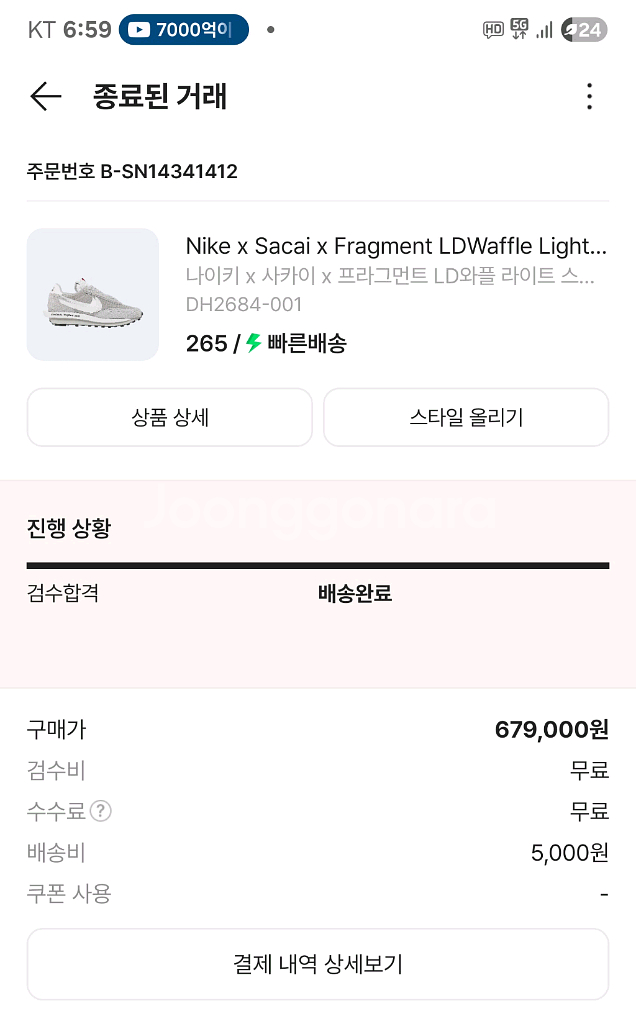Open the three-dot more options menu

[x=590, y=96]
